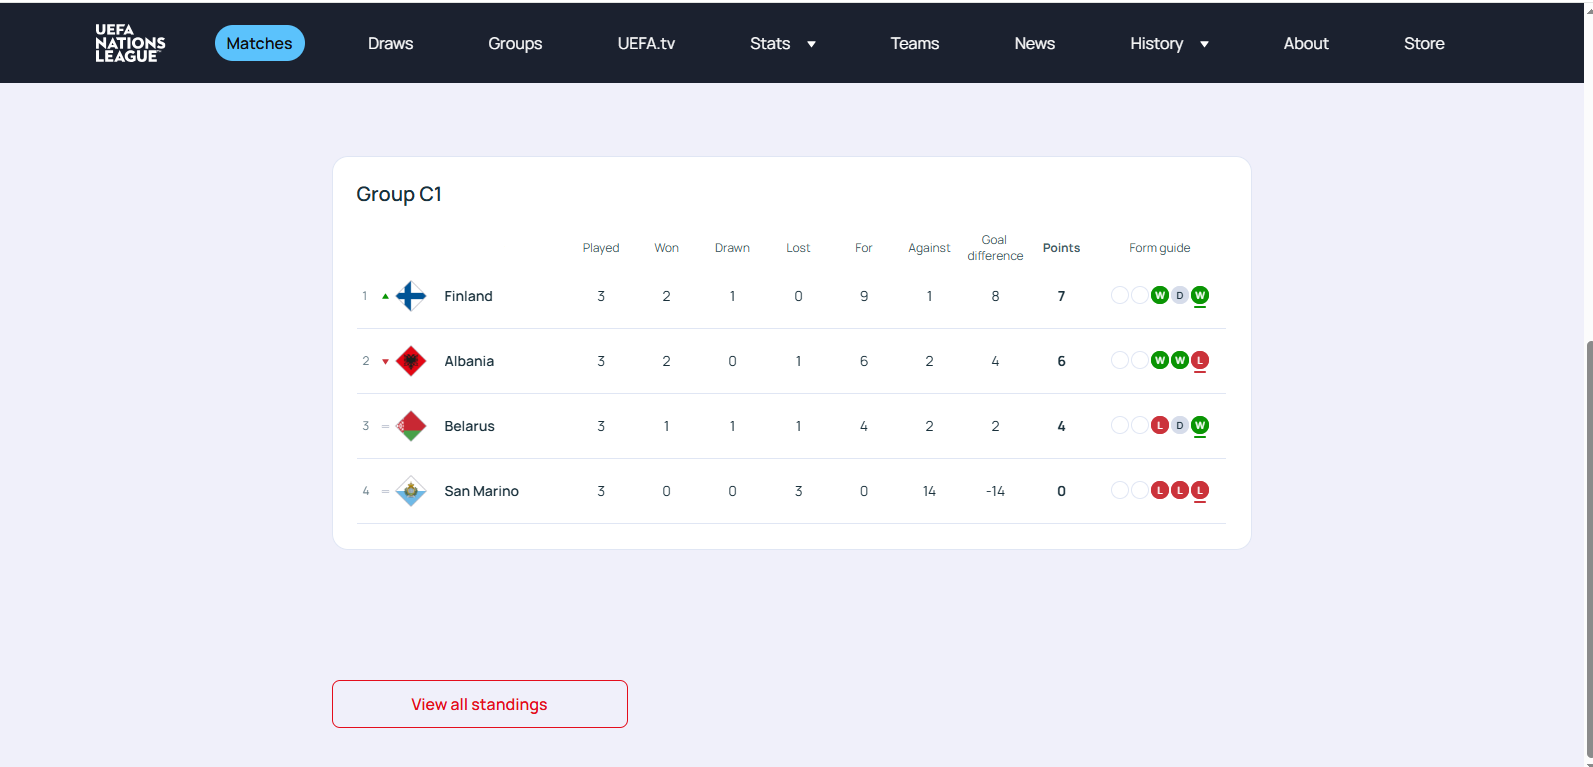Click Belarus's loss form badge
Image resolution: width=1593 pixels, height=767 pixels.
point(1160,425)
